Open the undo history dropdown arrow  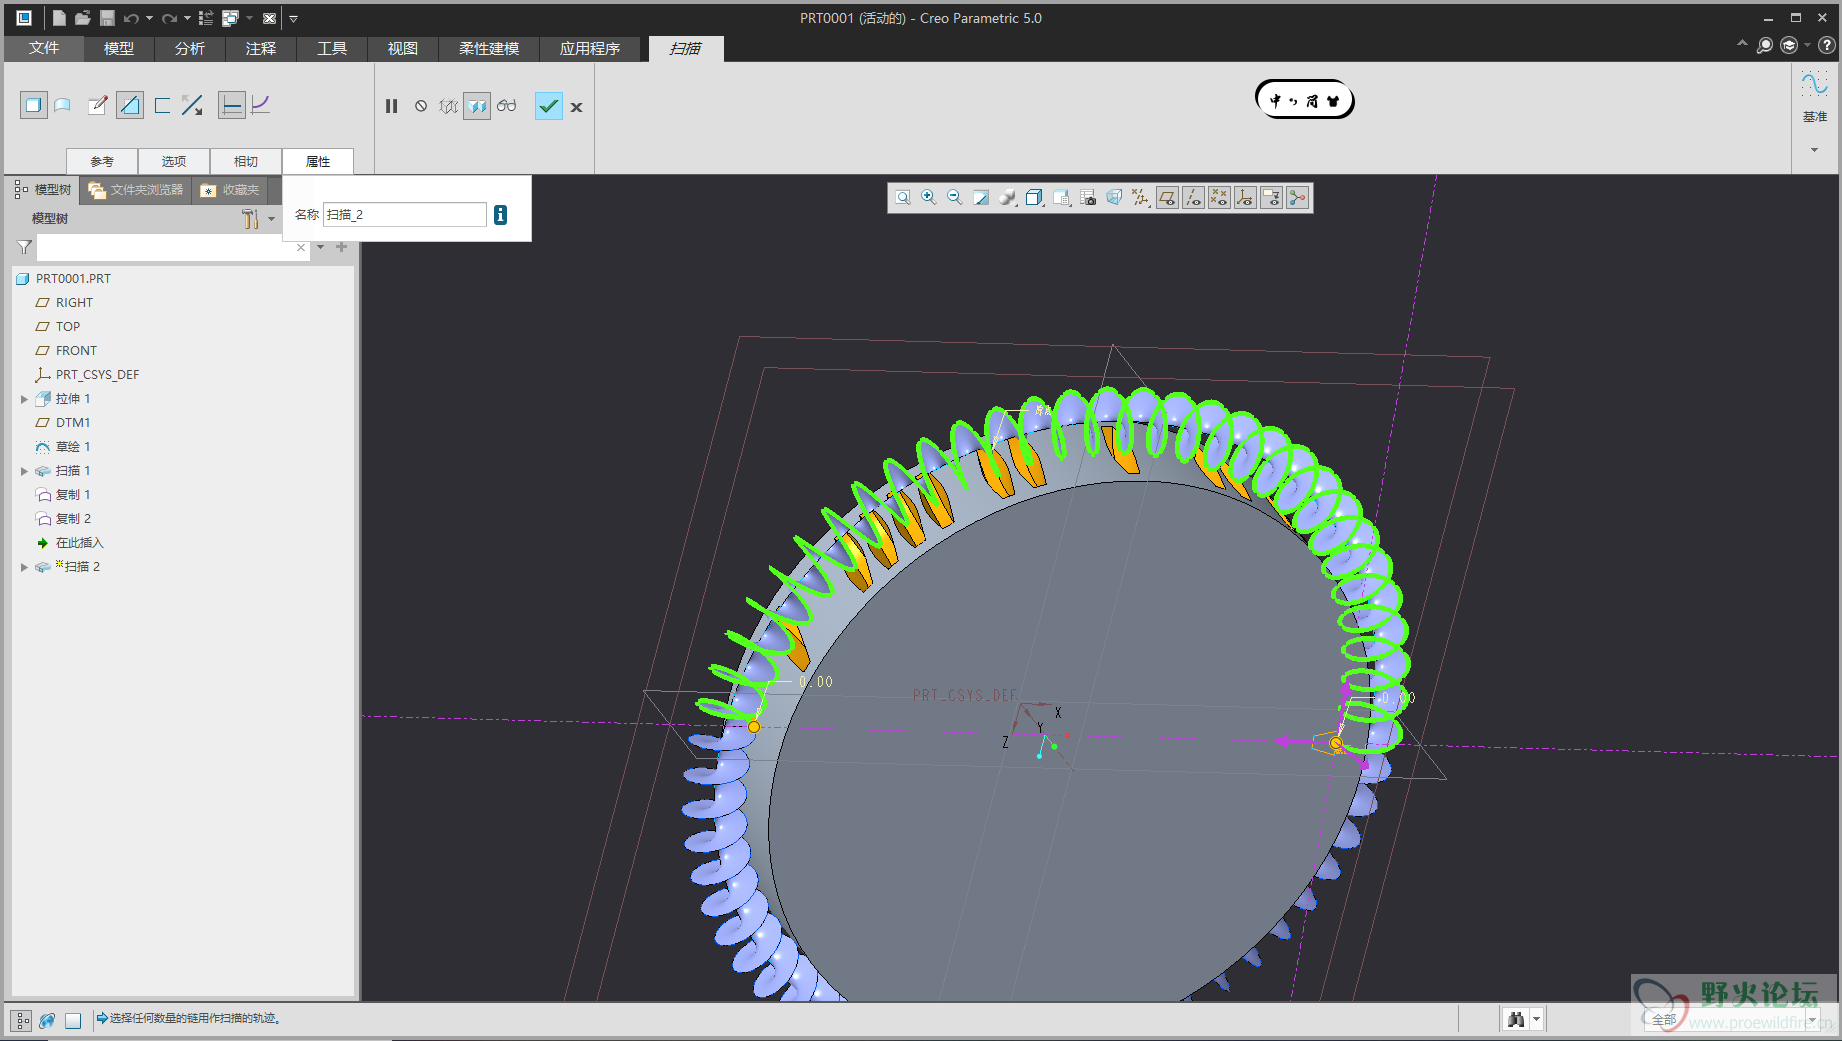click(149, 18)
